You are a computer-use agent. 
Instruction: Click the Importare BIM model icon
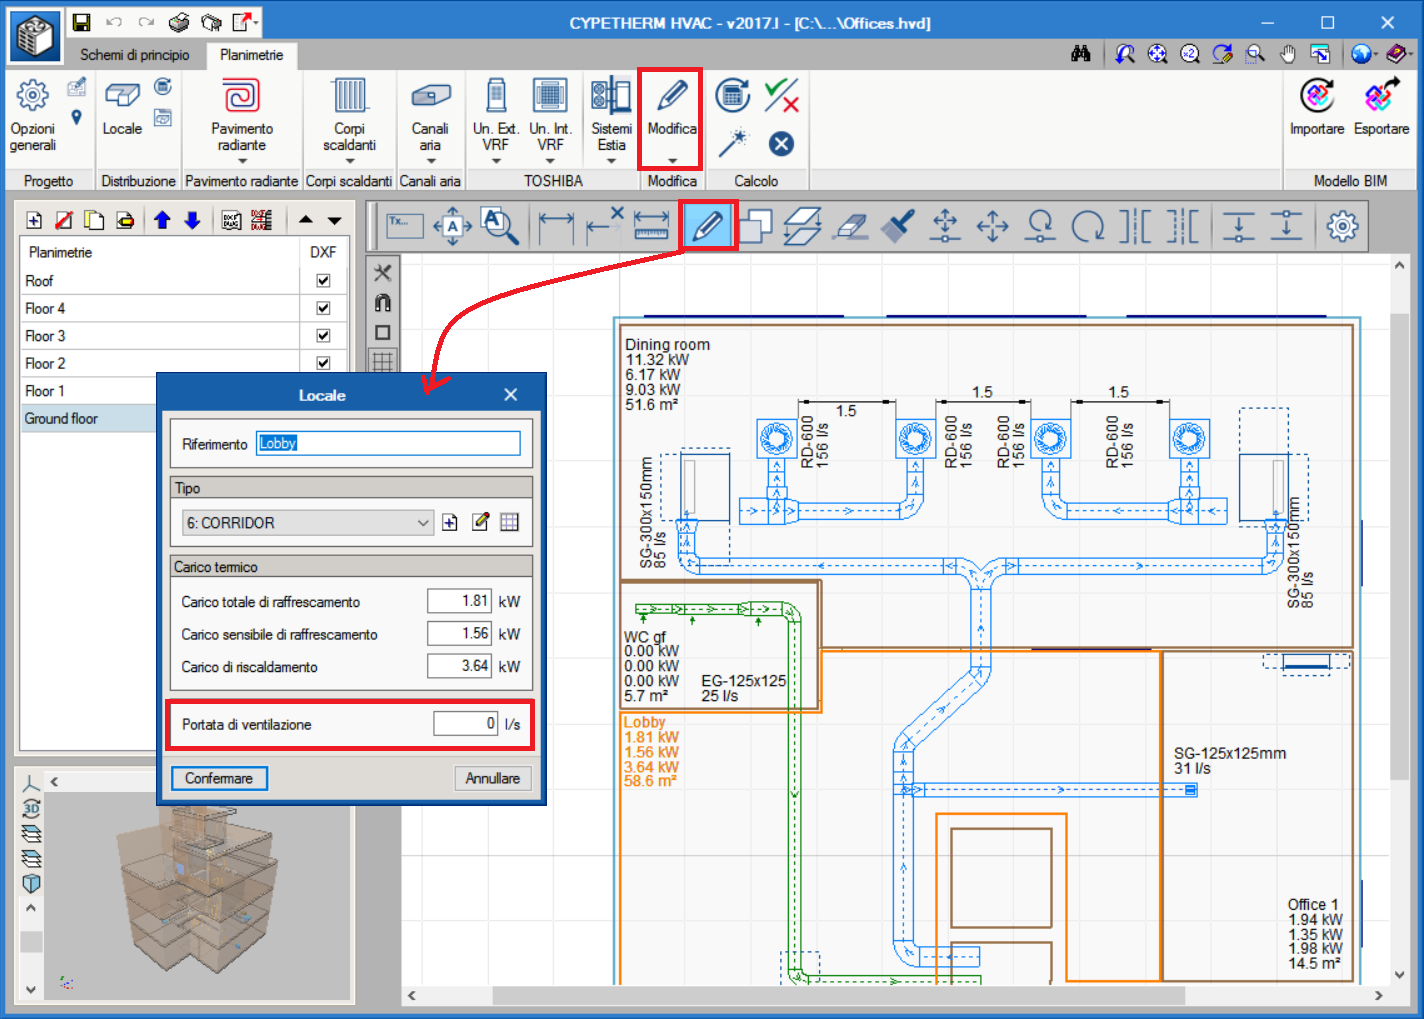click(1317, 96)
